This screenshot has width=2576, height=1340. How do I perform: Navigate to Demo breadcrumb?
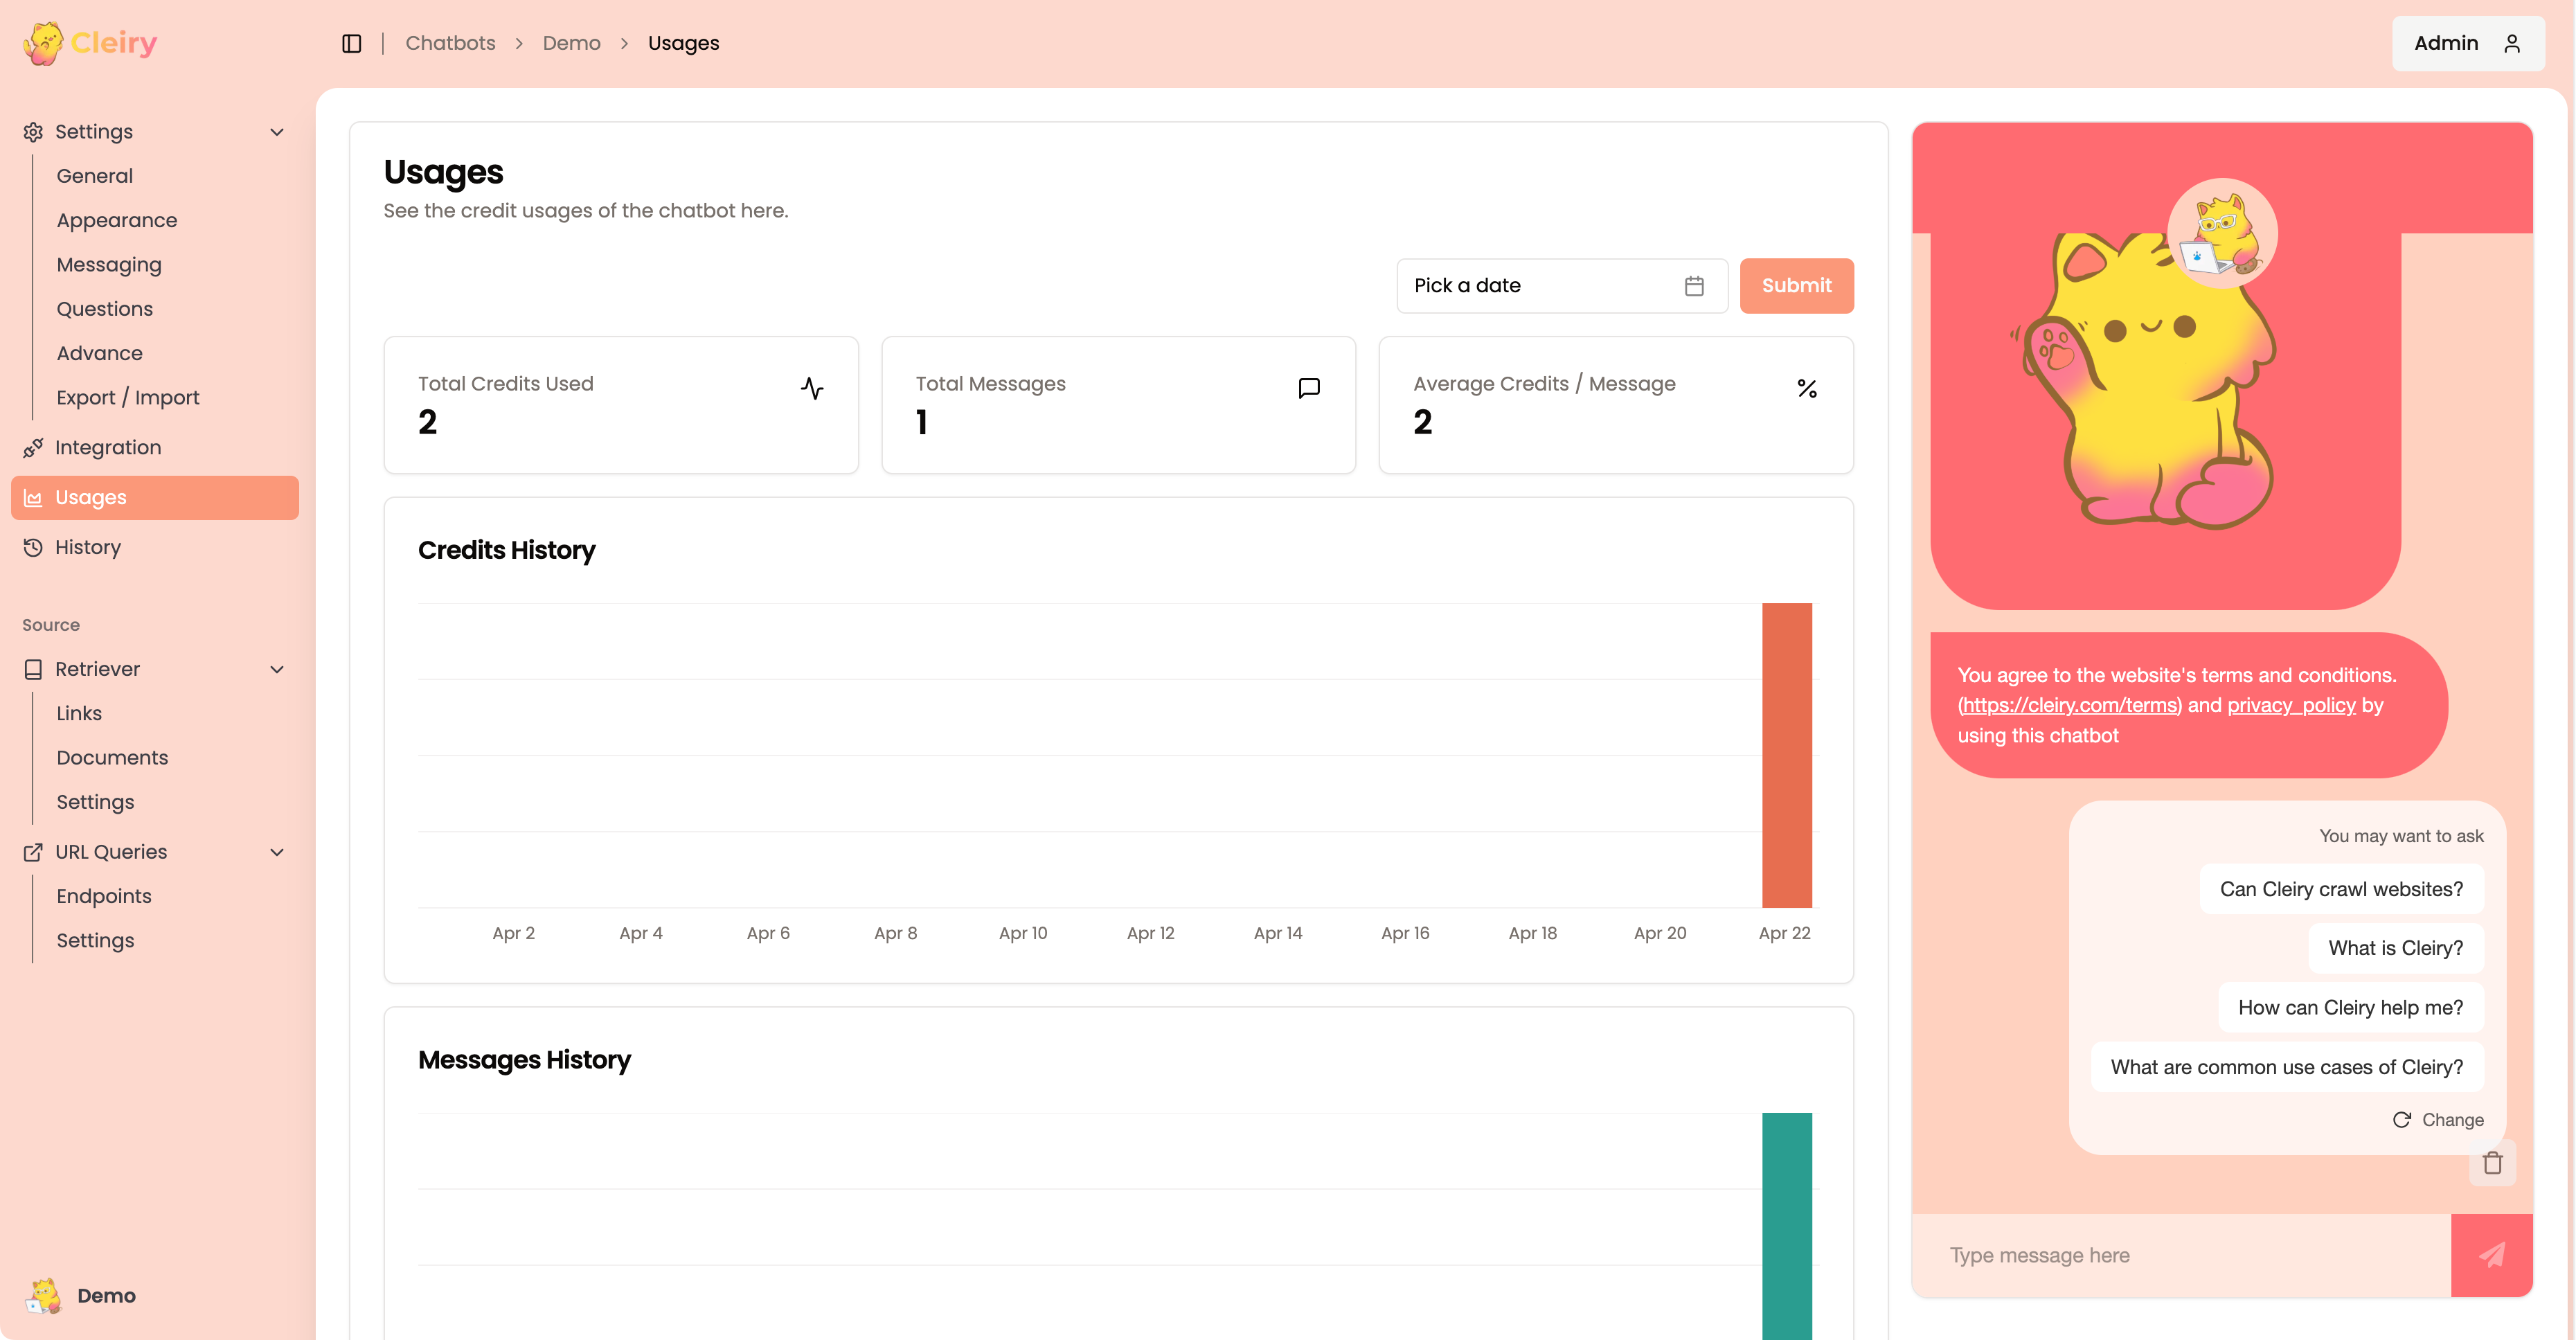(572, 43)
